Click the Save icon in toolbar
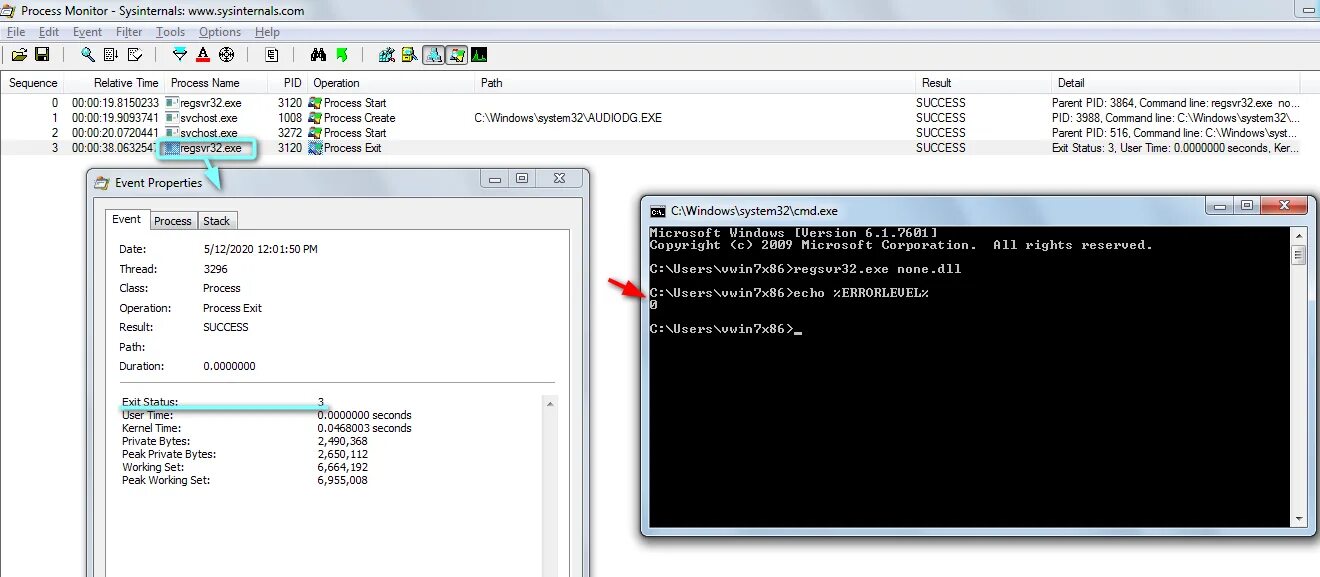This screenshot has height=577, width=1320. [x=42, y=55]
